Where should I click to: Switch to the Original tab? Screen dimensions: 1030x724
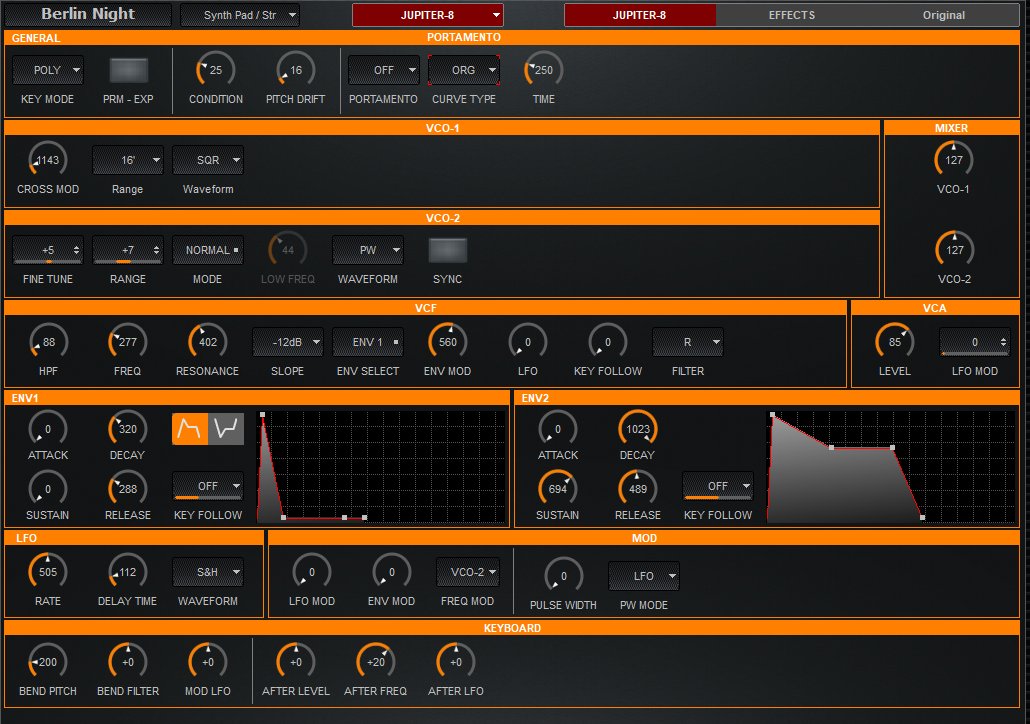pos(944,15)
